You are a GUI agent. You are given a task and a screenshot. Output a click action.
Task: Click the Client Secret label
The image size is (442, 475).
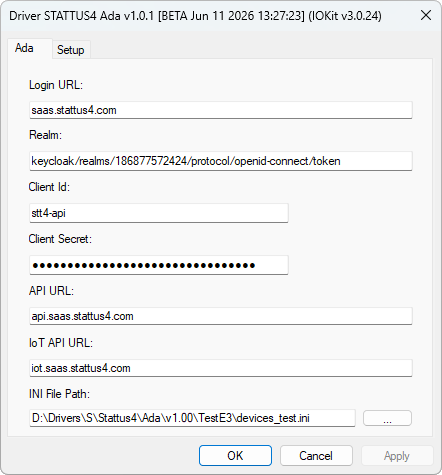(60, 239)
